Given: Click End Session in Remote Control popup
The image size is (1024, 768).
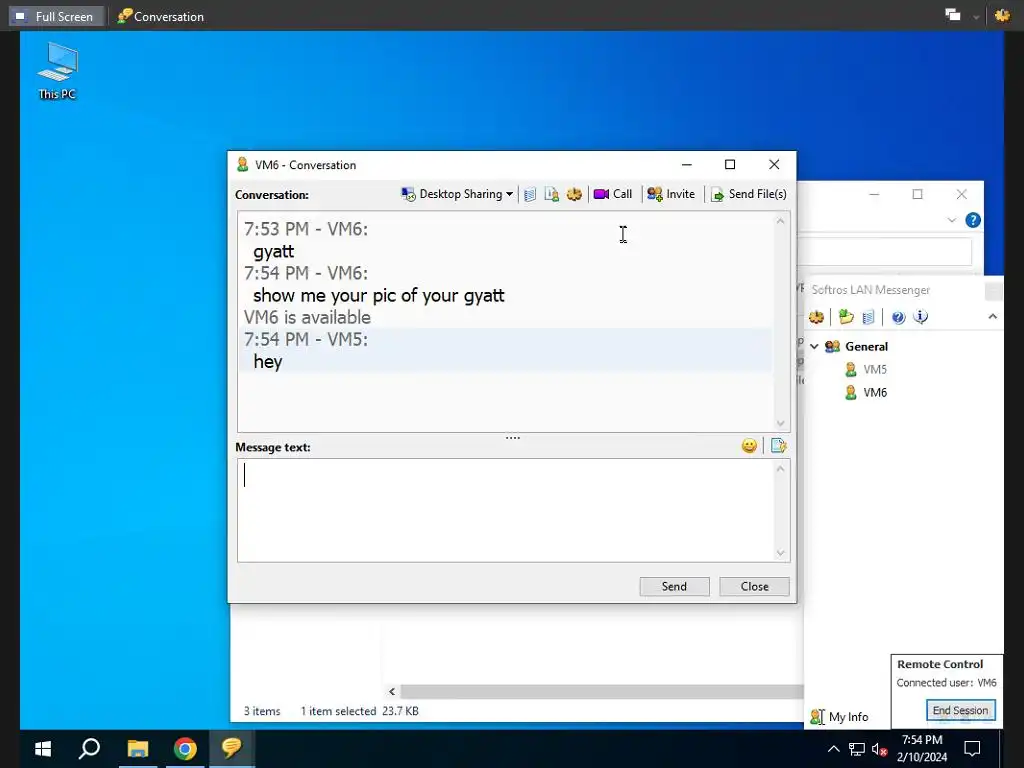Looking at the screenshot, I should 960,711.
